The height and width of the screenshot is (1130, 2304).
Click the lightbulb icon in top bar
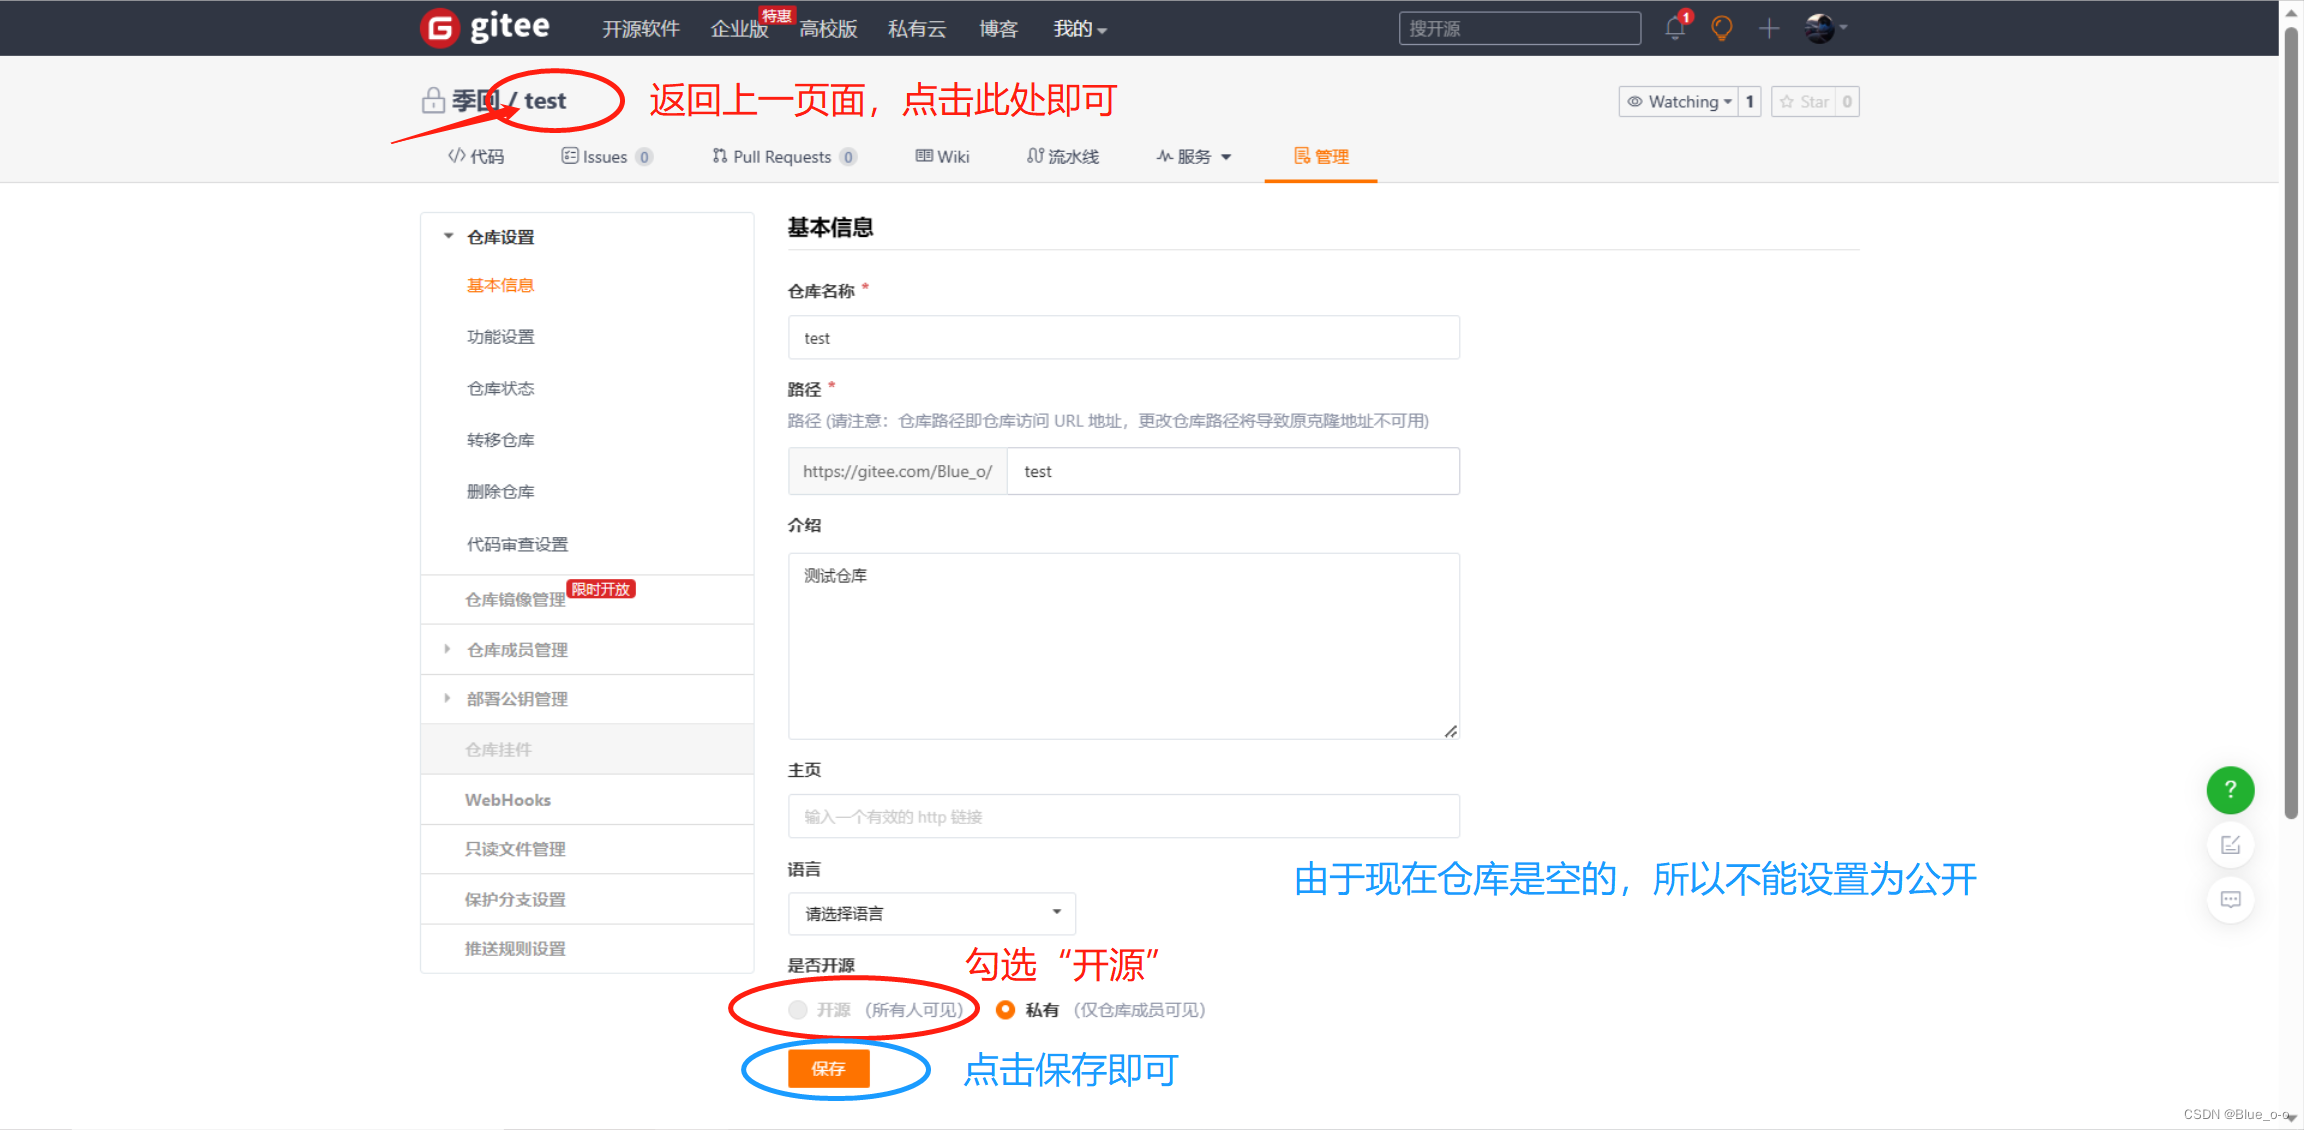point(1720,27)
